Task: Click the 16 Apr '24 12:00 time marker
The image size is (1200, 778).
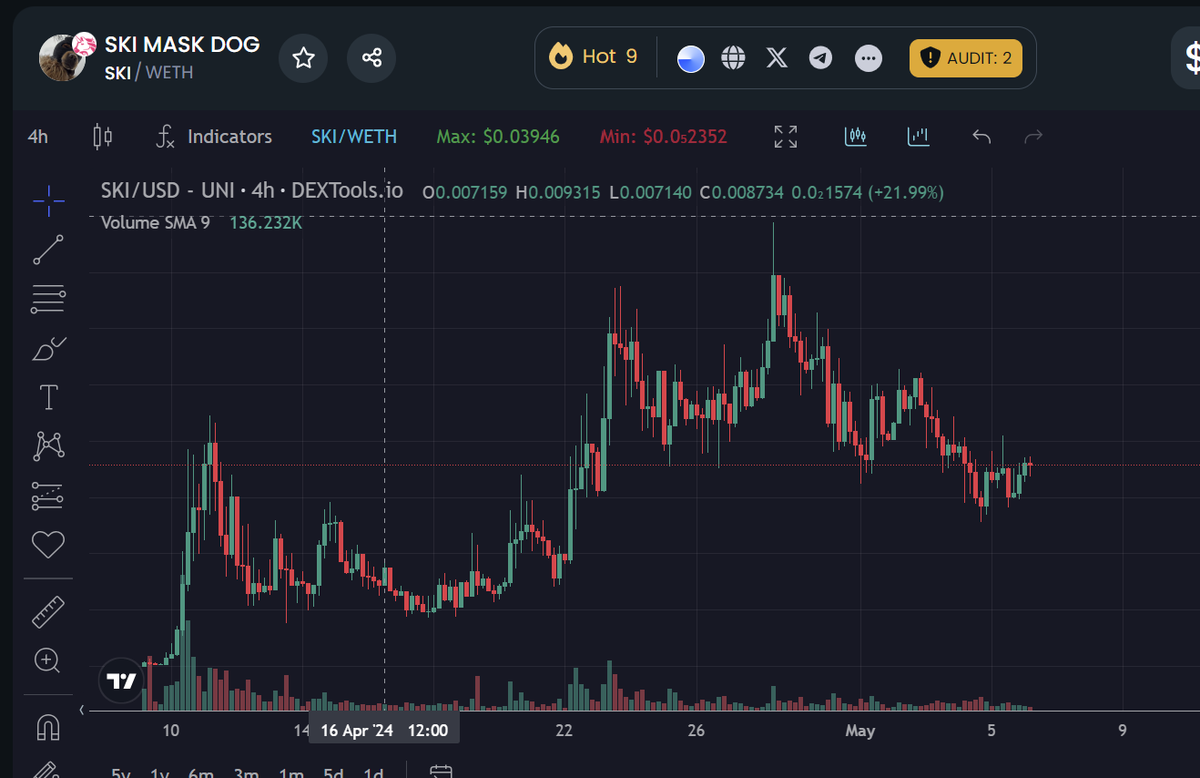Action: (x=384, y=730)
